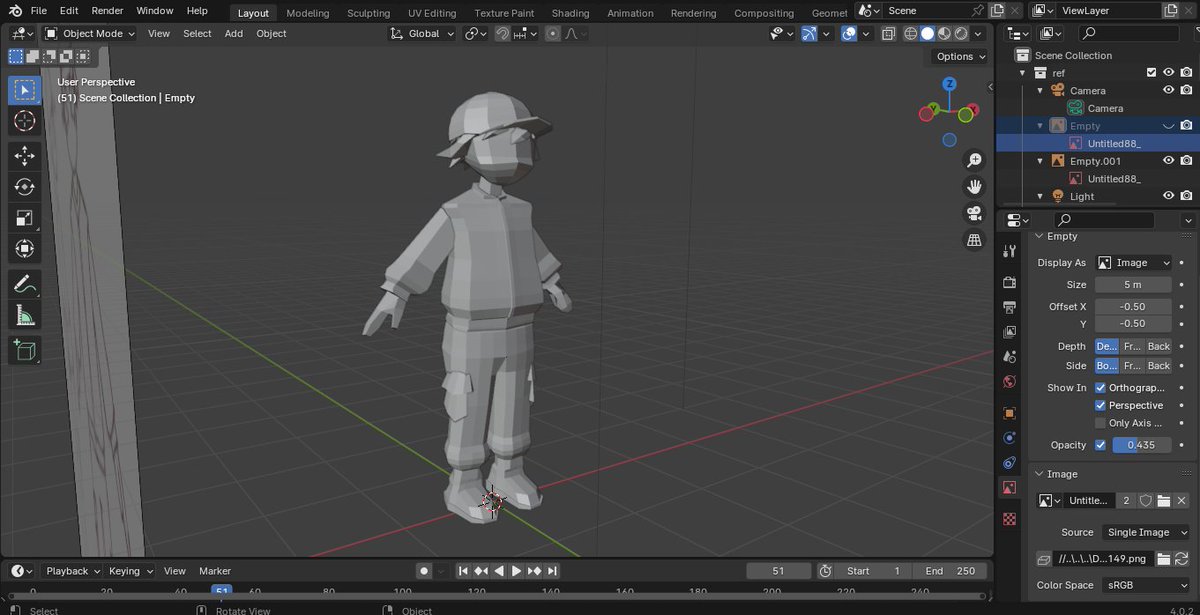Click the reload image icon

(1181, 559)
